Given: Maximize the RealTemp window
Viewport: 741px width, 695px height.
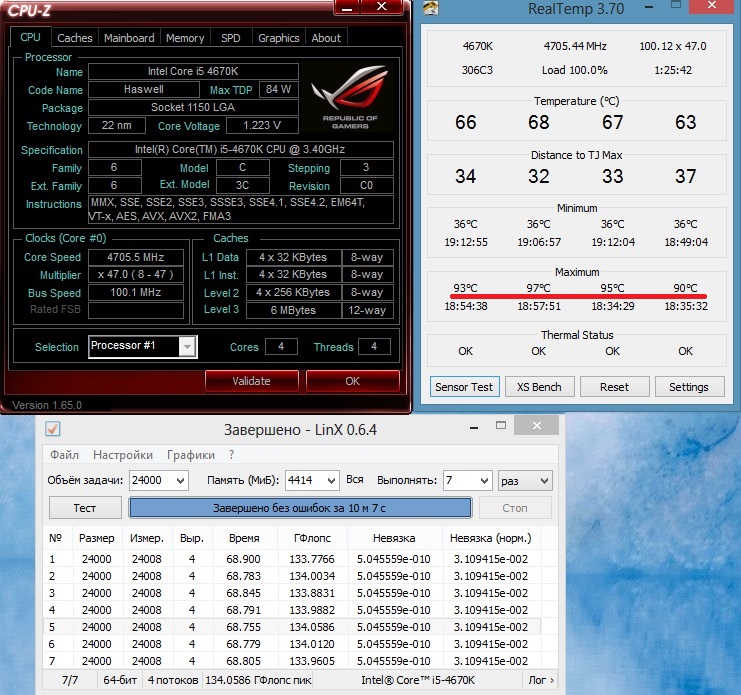Looking at the screenshot, I should pyautogui.click(x=676, y=6).
